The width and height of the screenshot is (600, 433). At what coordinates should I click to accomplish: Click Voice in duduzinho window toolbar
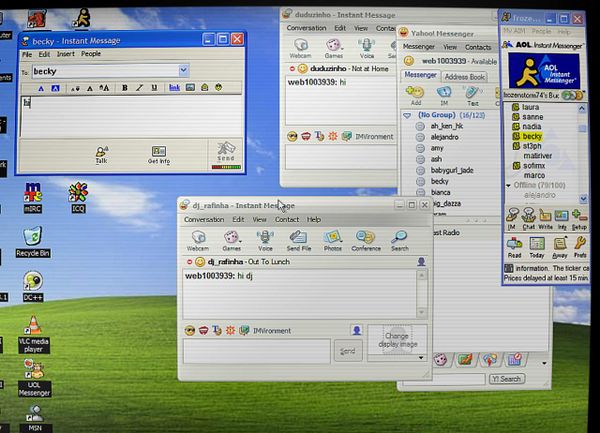367,49
